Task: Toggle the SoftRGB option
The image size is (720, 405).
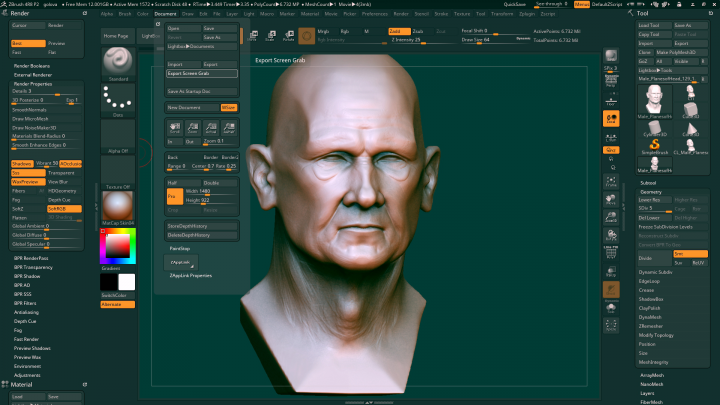Action: pyautogui.click(x=64, y=209)
